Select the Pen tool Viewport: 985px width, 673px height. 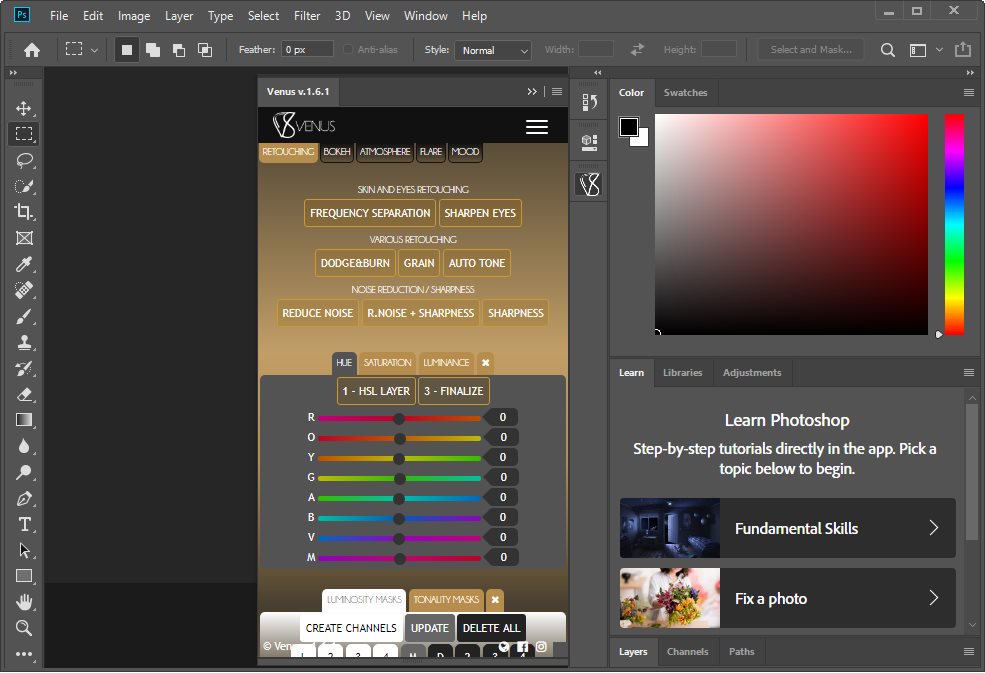coord(24,498)
